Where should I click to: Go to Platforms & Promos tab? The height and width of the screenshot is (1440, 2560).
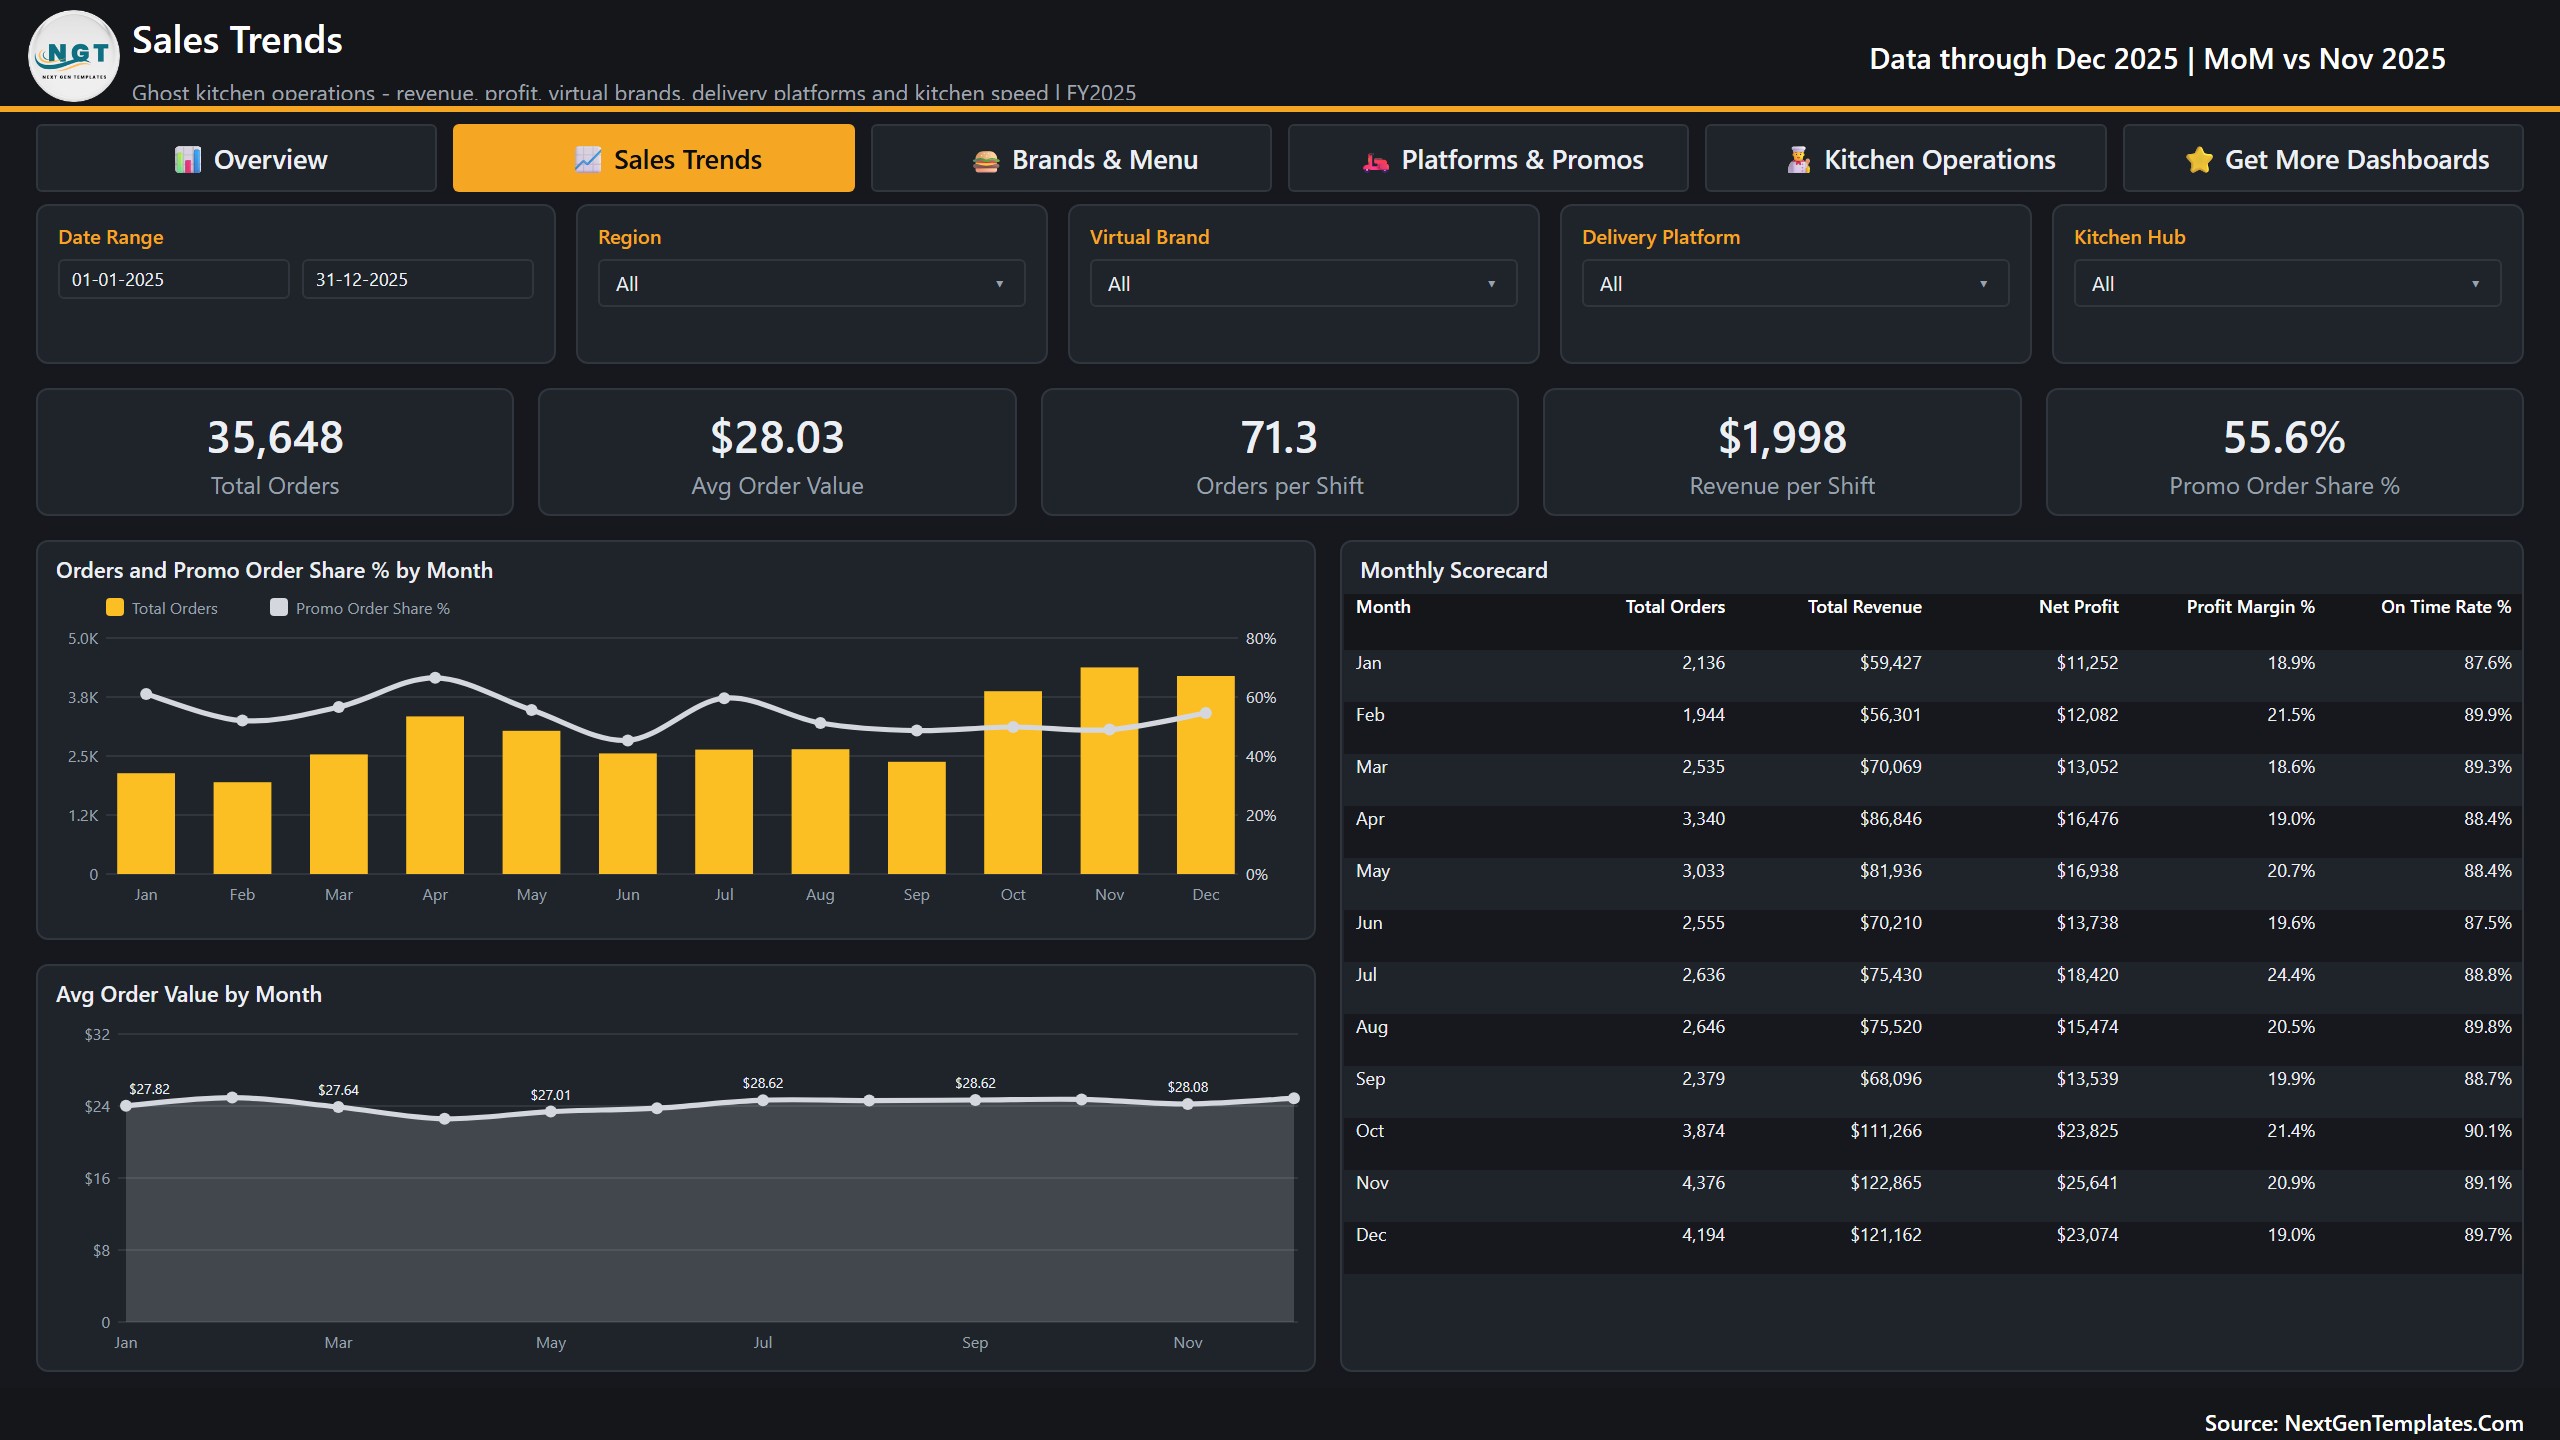point(1488,158)
